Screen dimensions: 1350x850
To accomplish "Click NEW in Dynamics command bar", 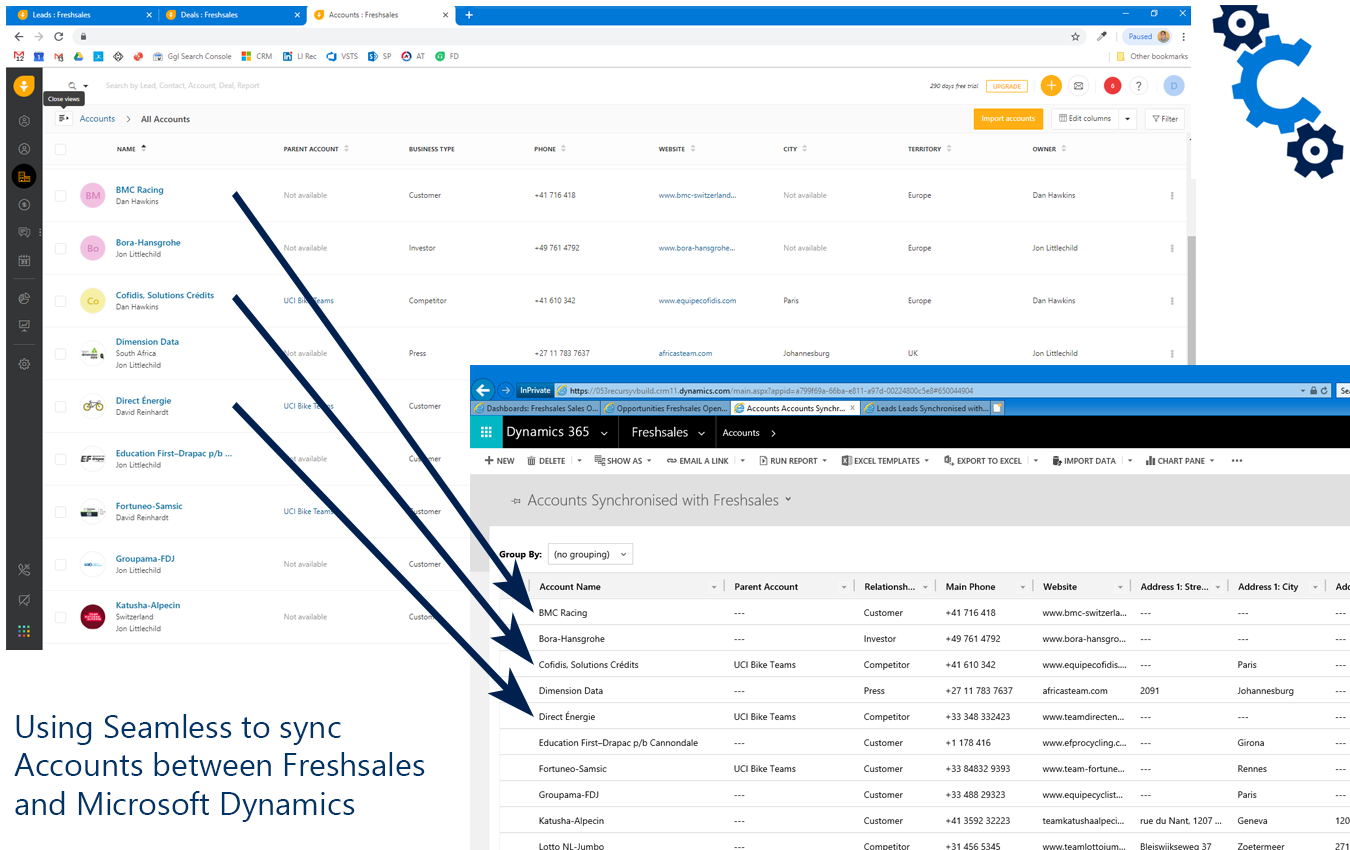I will 499,461.
